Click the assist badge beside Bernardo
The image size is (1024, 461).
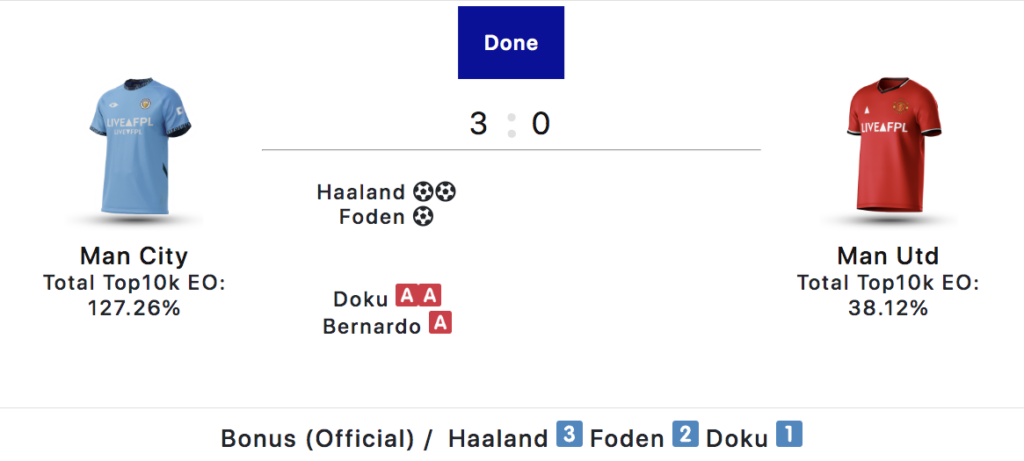[440, 323]
